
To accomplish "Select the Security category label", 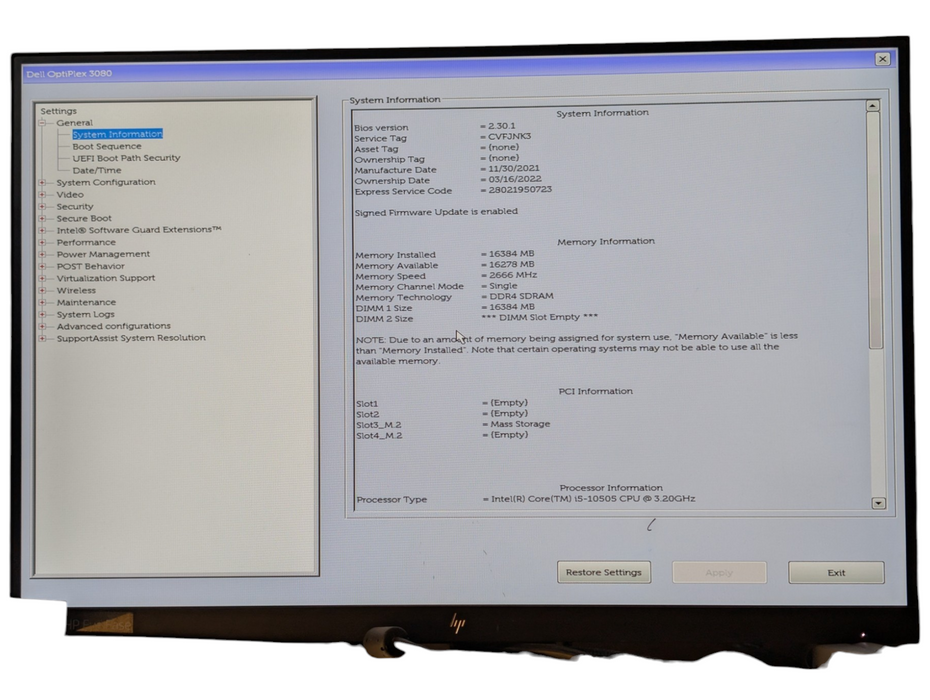I will click(x=75, y=206).
